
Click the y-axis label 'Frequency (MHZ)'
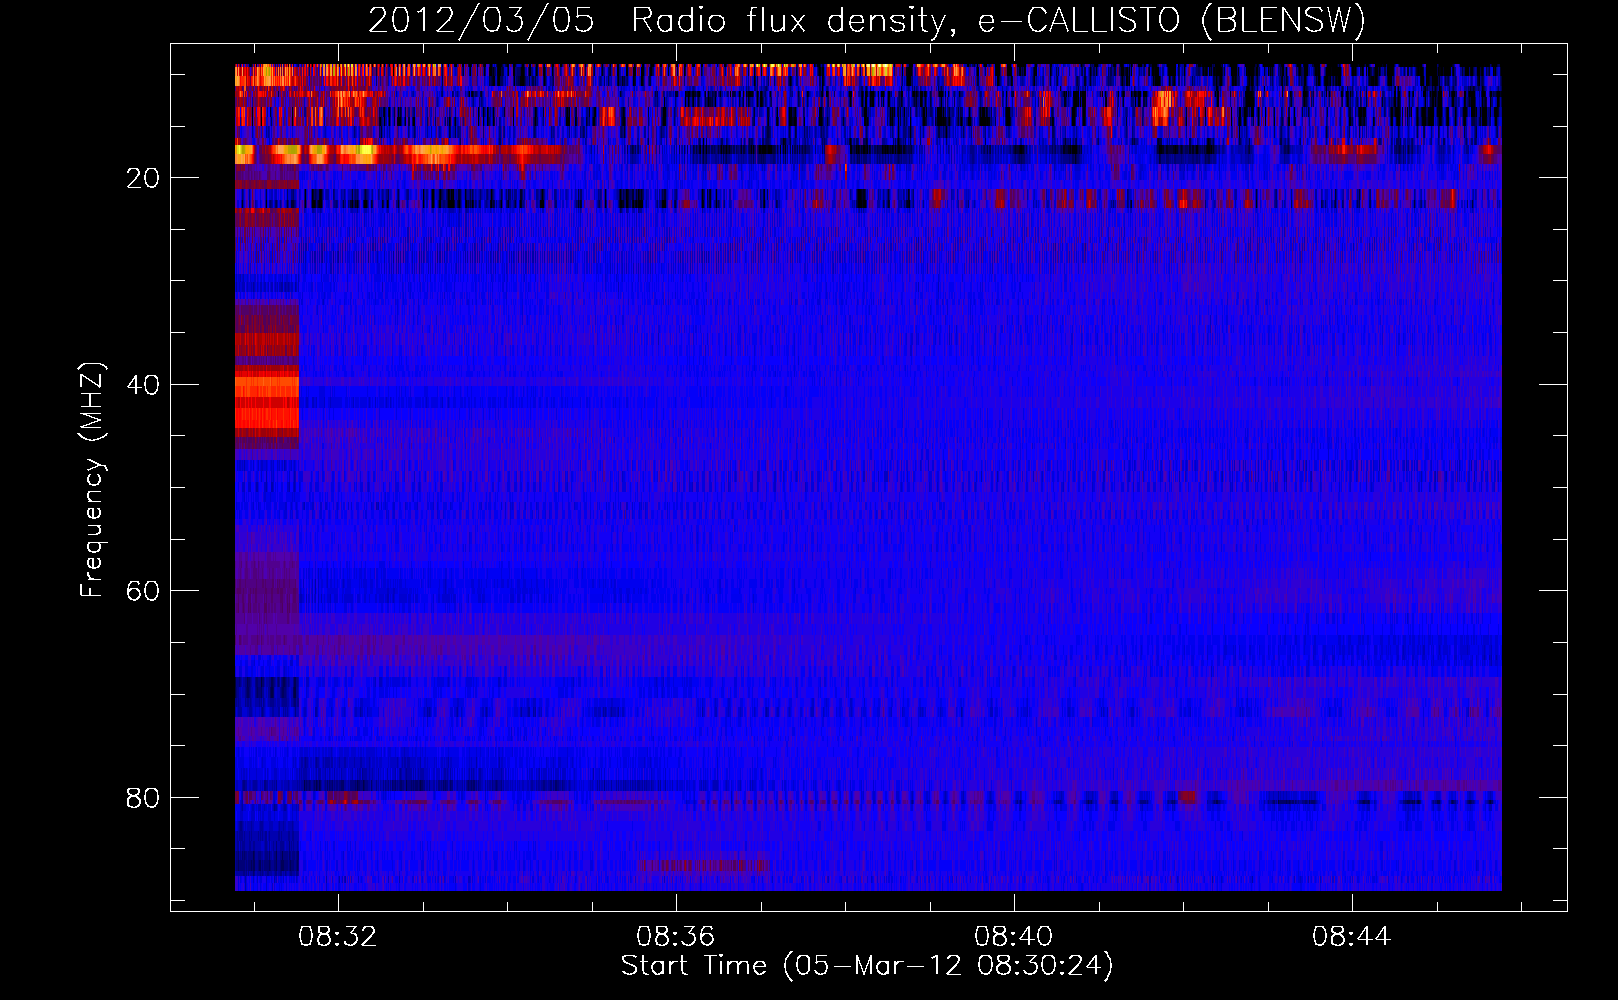(x=92, y=479)
